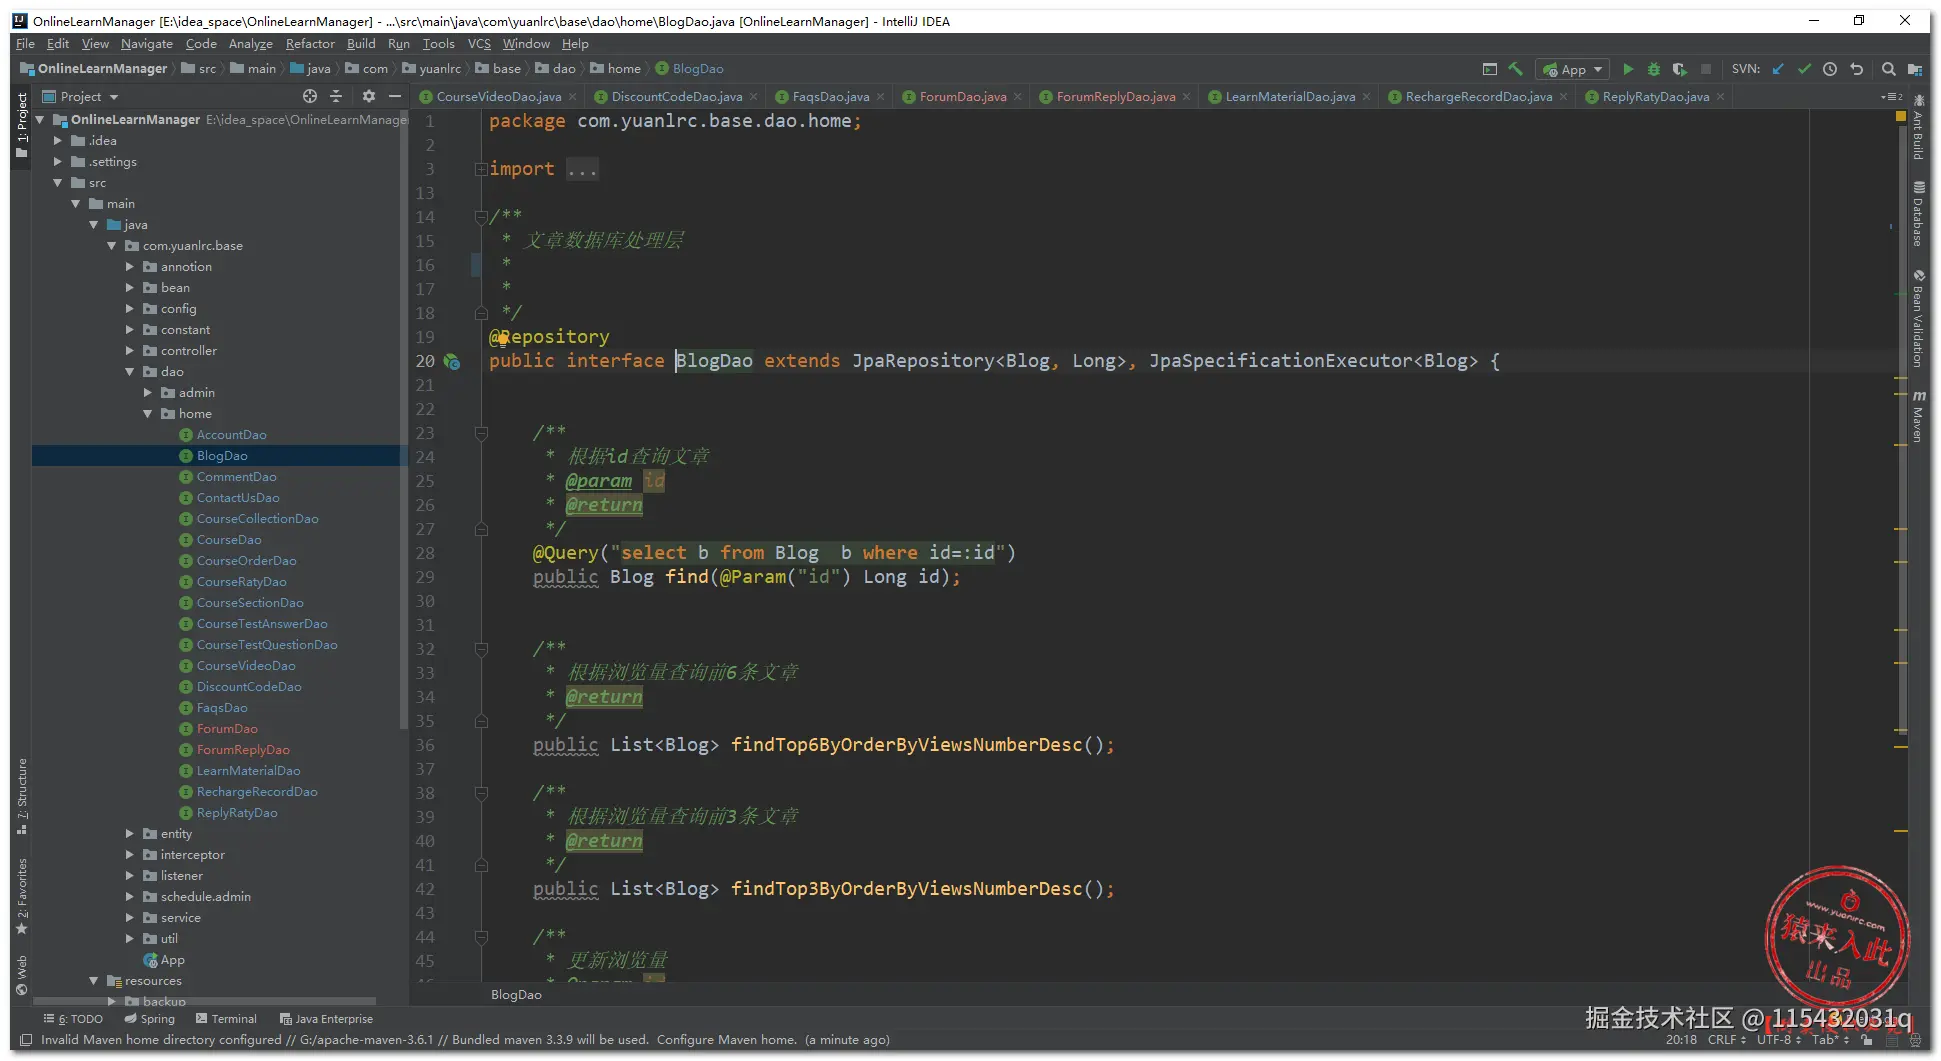
Task: Open the Spring tool window
Action: click(x=150, y=1019)
